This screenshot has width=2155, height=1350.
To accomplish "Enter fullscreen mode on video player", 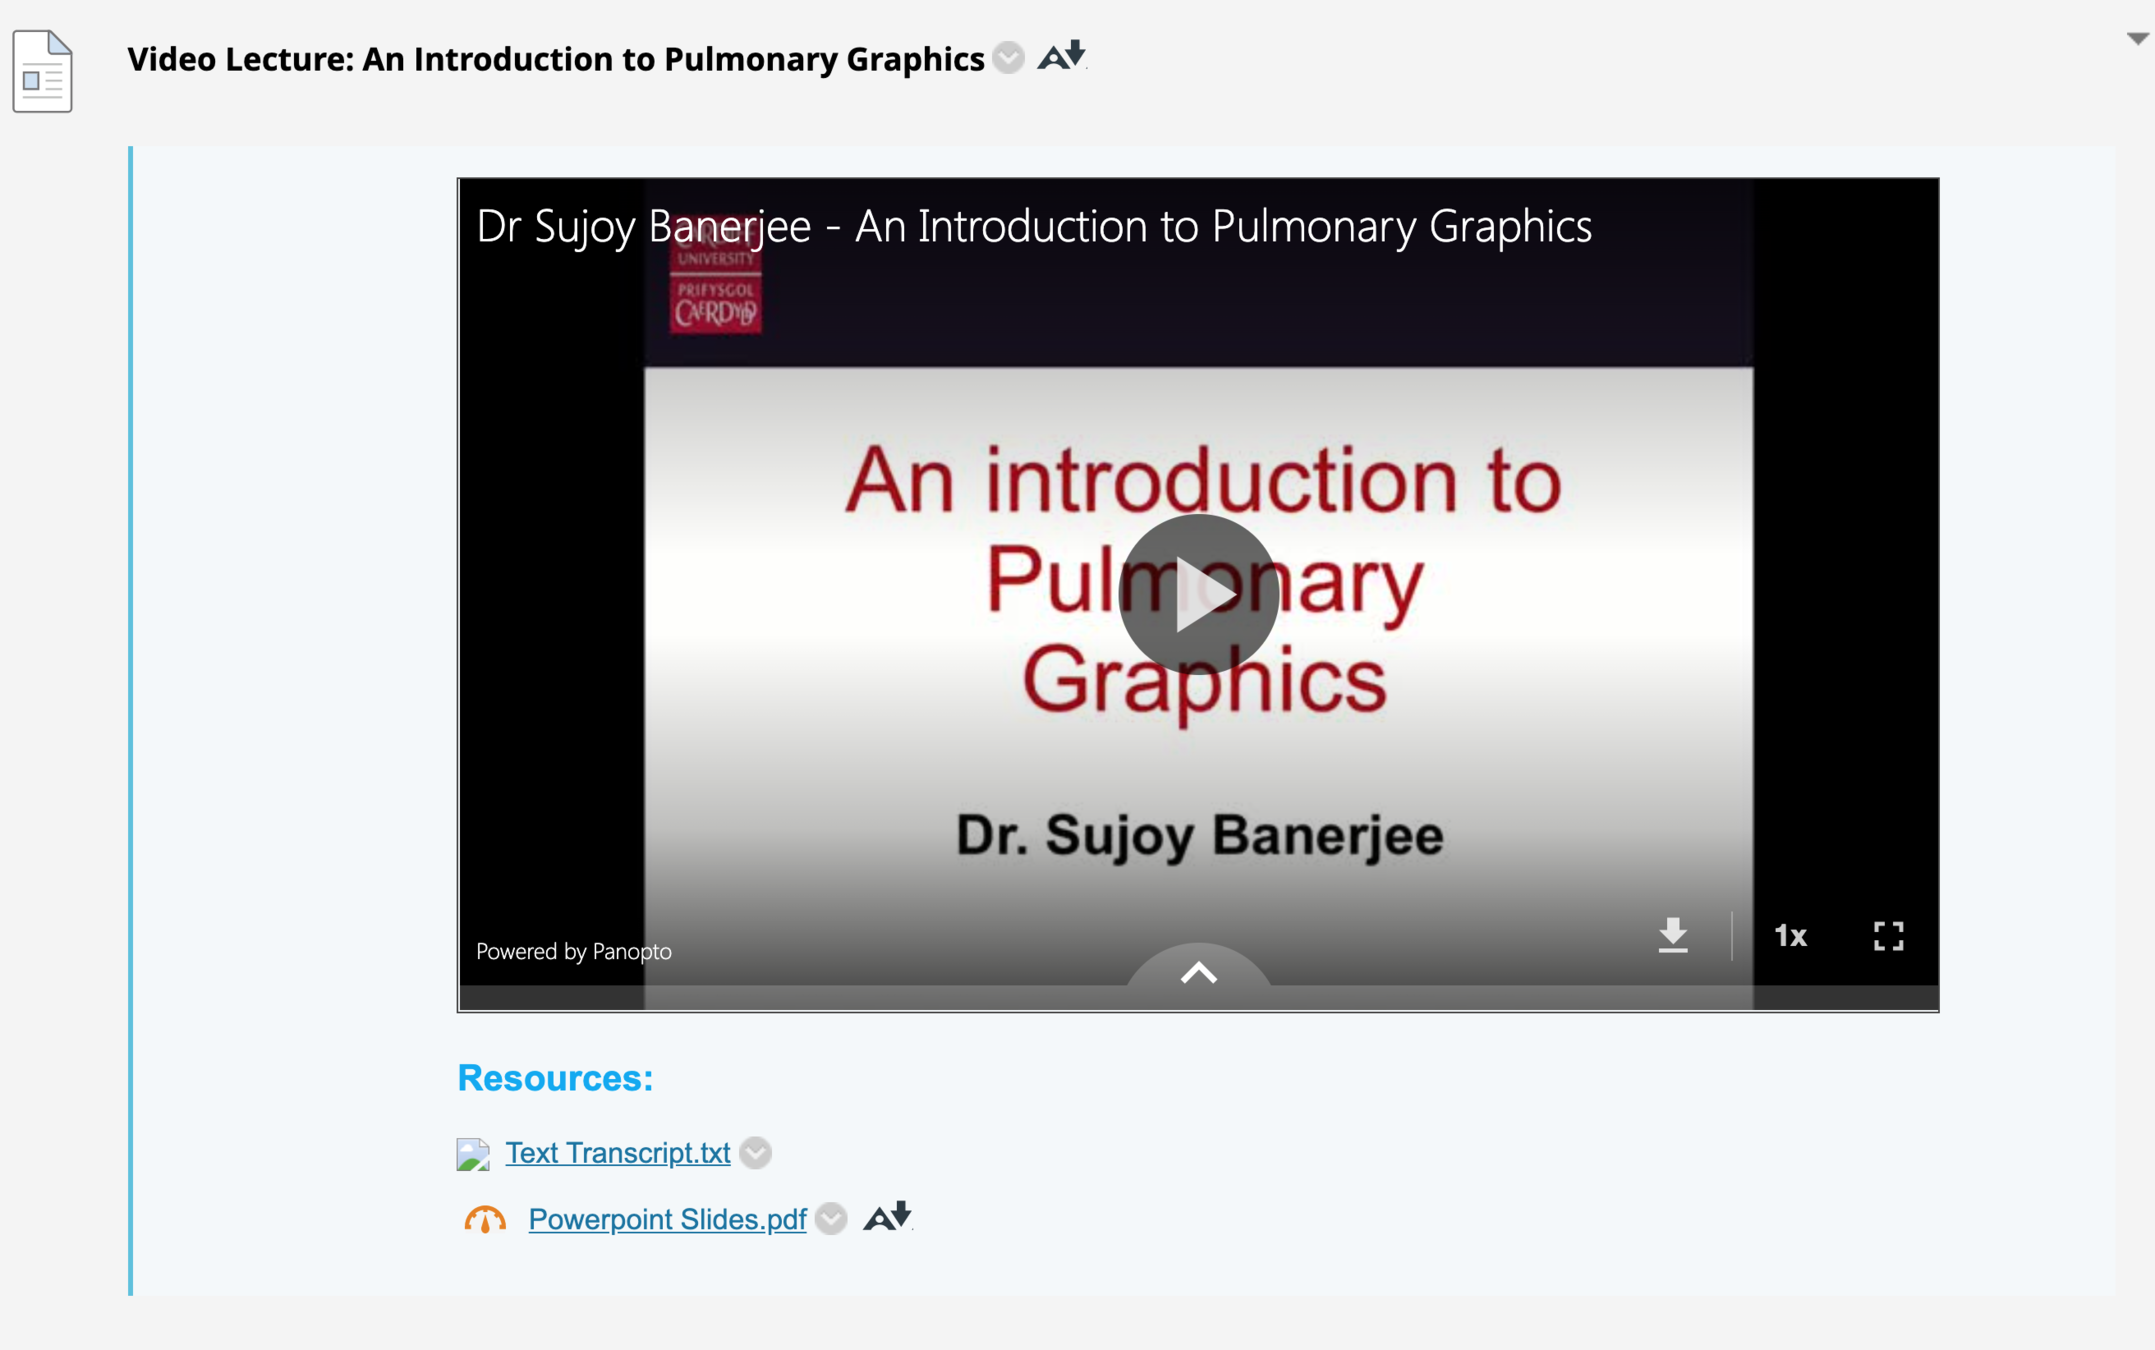I will point(1888,936).
